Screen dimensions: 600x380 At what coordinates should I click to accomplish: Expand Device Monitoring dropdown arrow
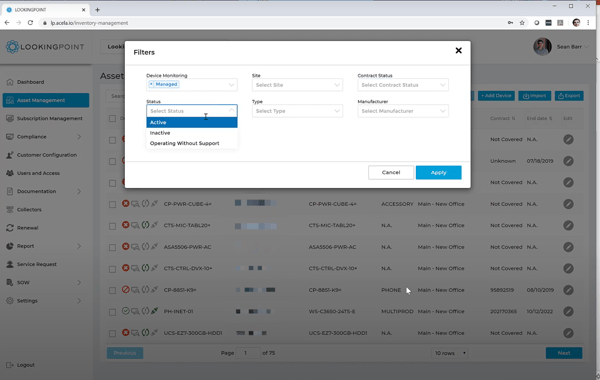[232, 85]
